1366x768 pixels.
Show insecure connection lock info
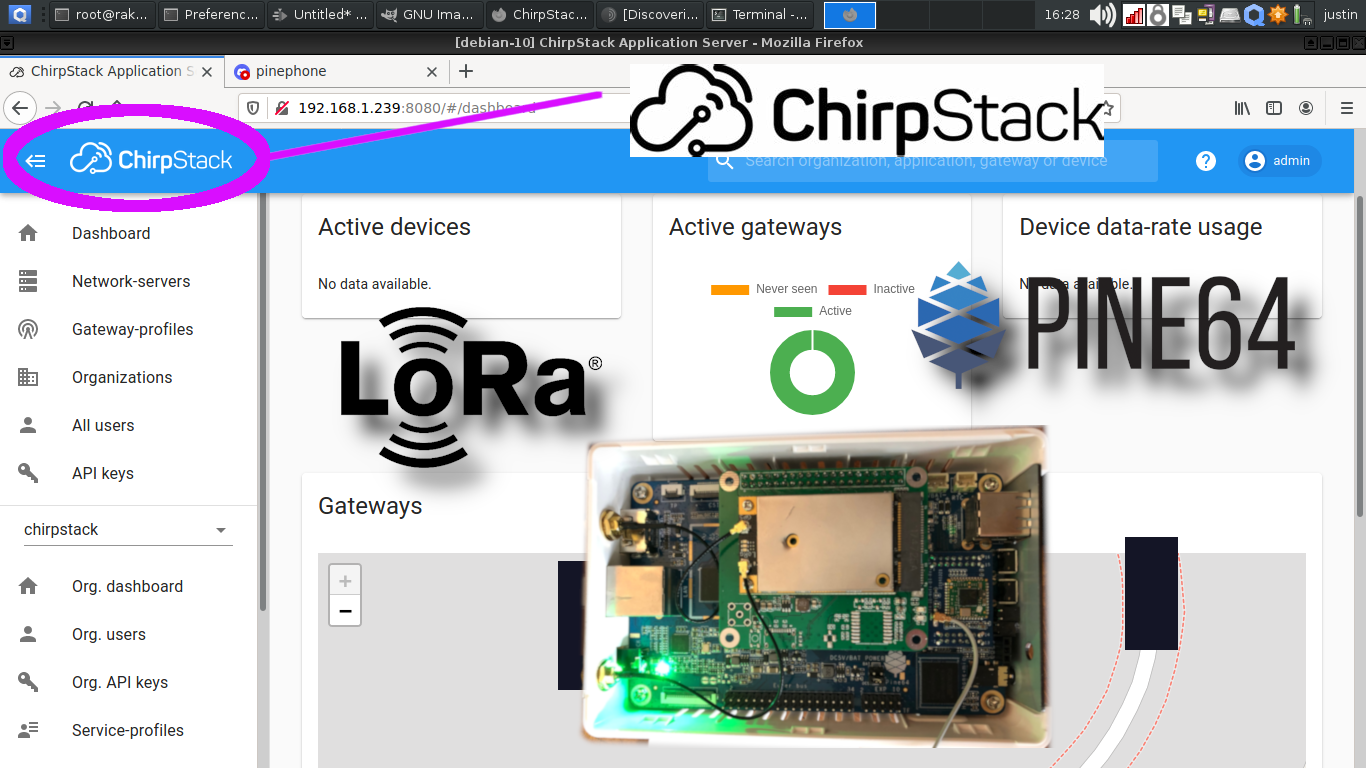281,108
